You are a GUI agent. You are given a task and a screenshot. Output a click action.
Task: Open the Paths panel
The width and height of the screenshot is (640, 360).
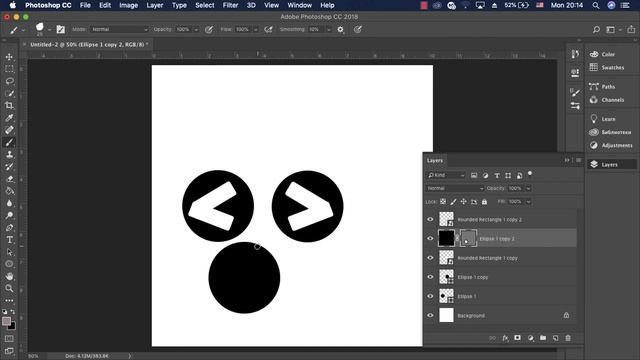coord(602,87)
